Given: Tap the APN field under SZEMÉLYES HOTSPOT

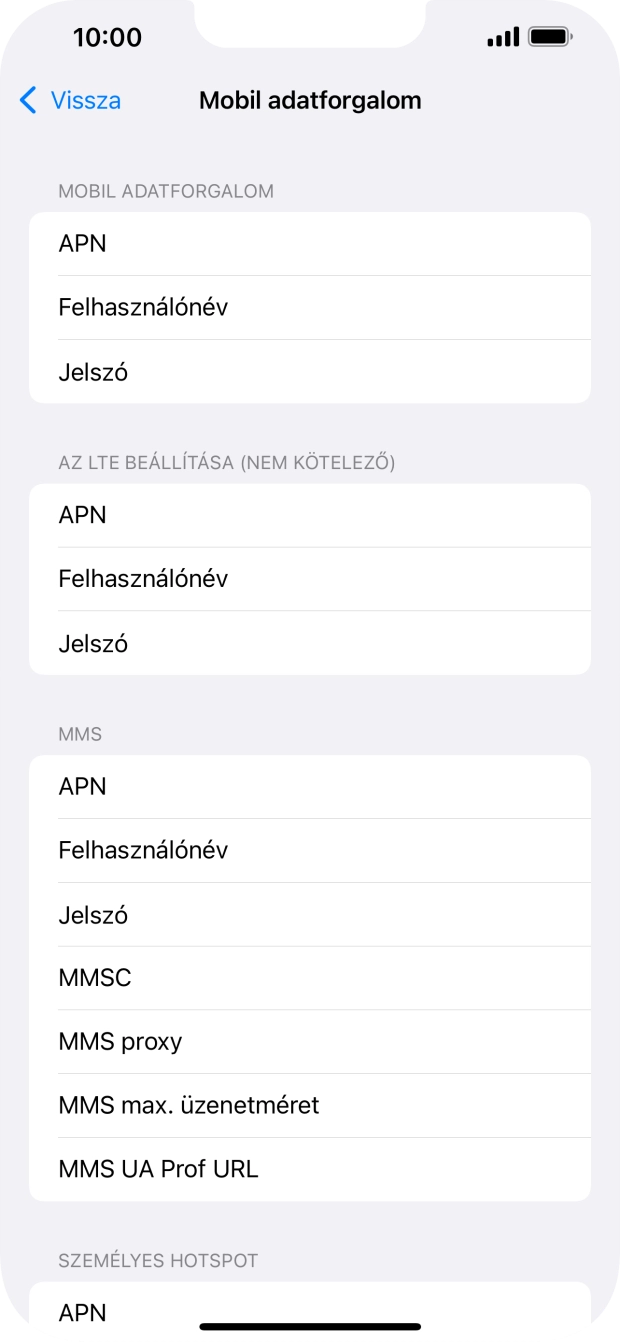Looking at the screenshot, I should tap(310, 1311).
